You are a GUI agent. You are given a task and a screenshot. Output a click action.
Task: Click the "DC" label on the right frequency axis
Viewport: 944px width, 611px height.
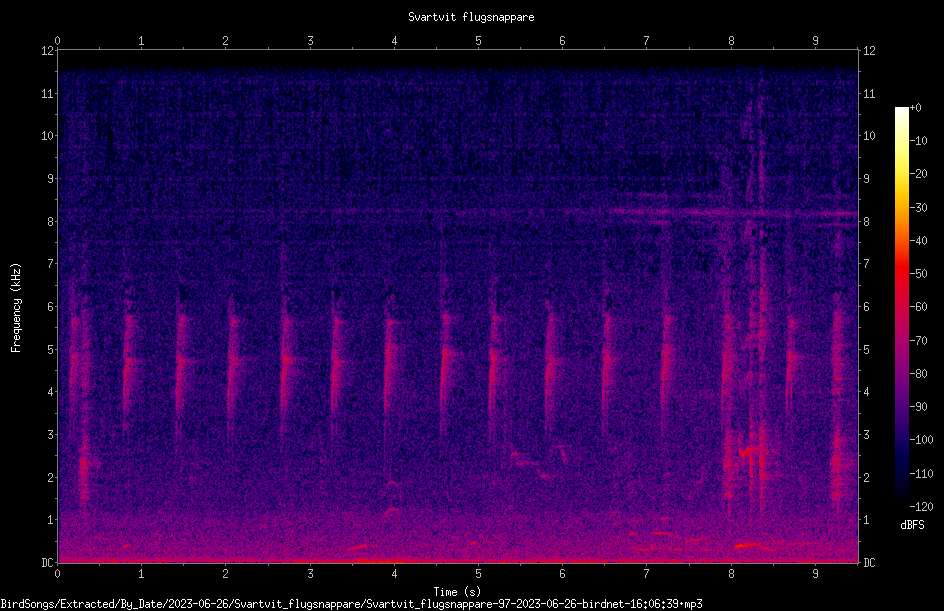pyautogui.click(x=869, y=563)
